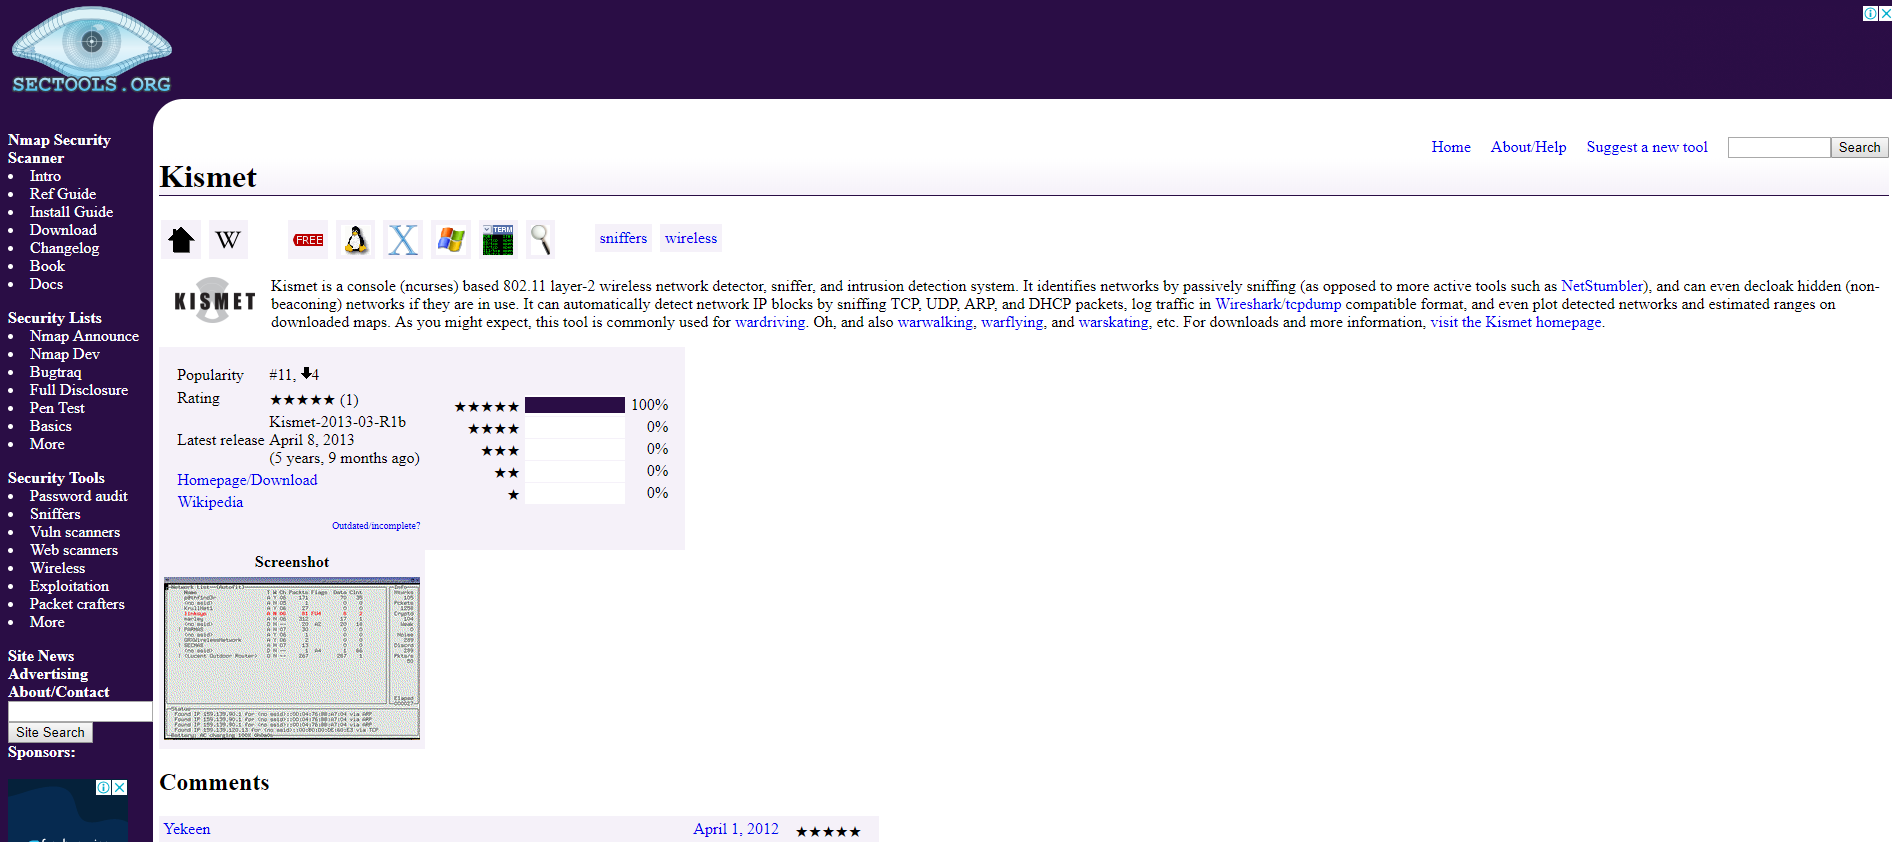Viewport: 1892px width, 842px height.
Task: Open the warwalking link
Action: [x=935, y=322]
